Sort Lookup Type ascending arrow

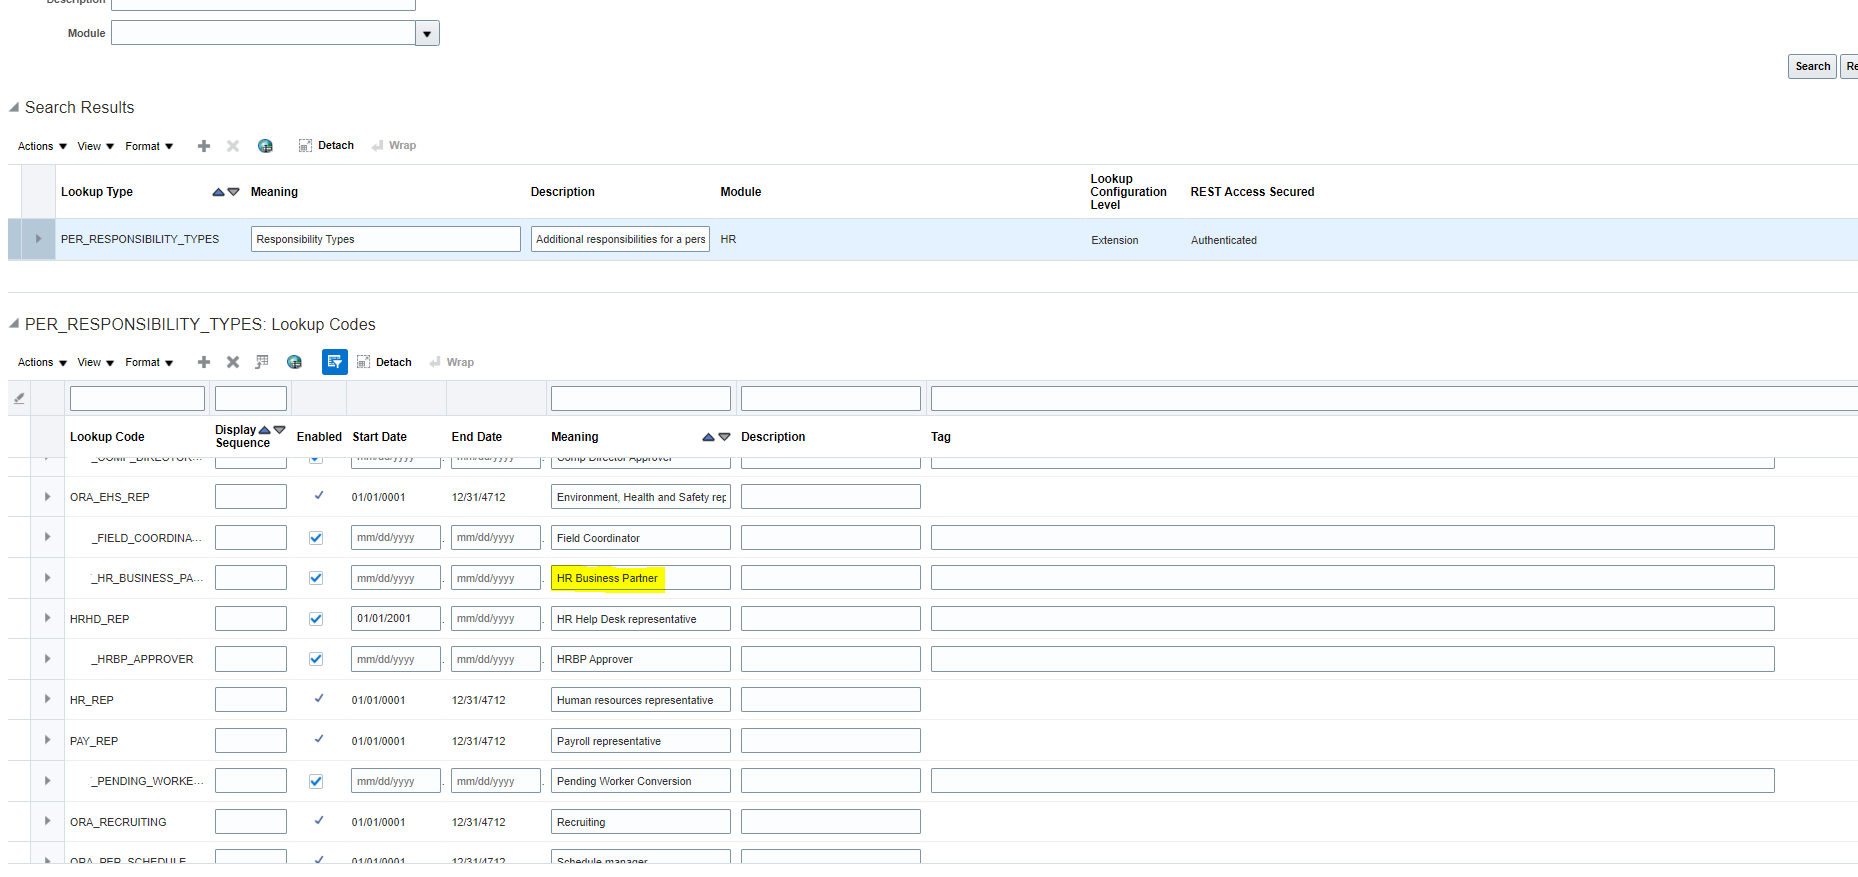coord(218,192)
